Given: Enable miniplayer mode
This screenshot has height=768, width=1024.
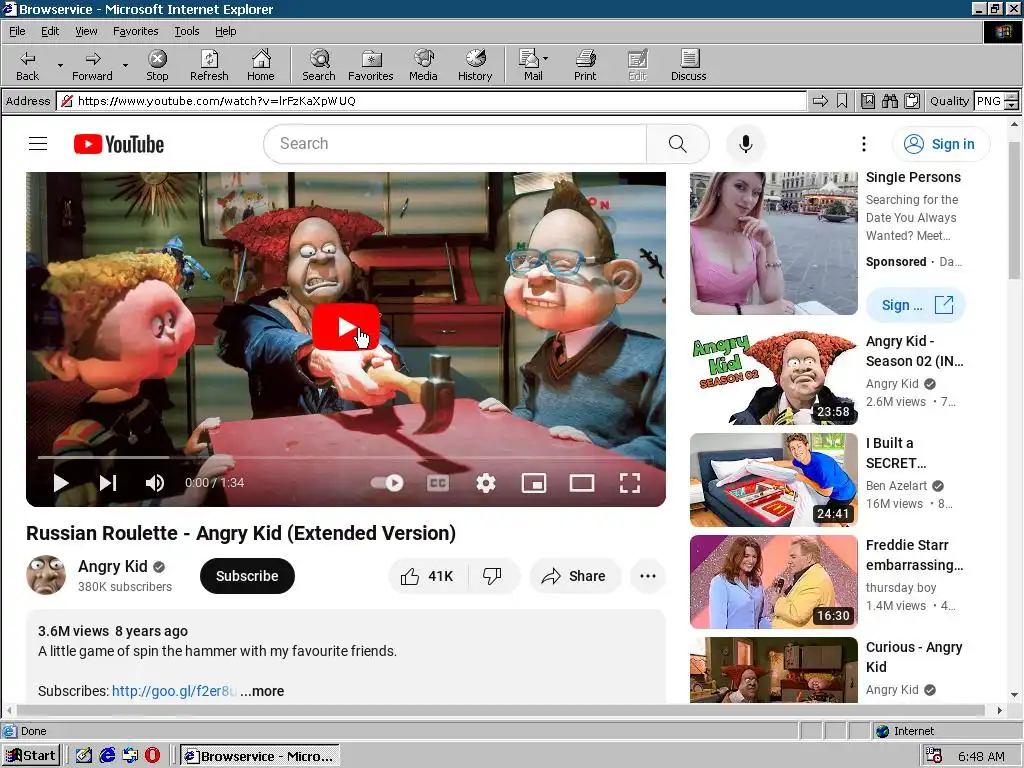Looking at the screenshot, I should pyautogui.click(x=534, y=483).
